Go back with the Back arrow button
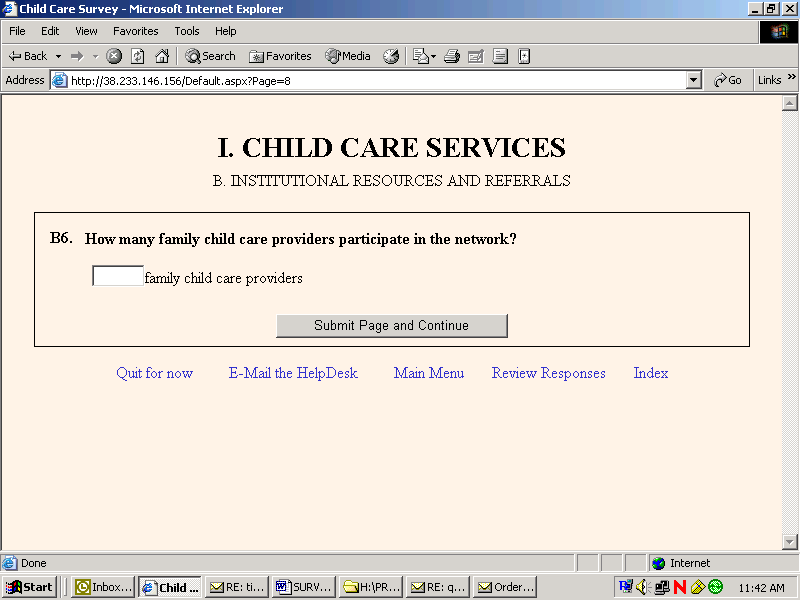This screenshot has height=600, width=800. (28, 56)
